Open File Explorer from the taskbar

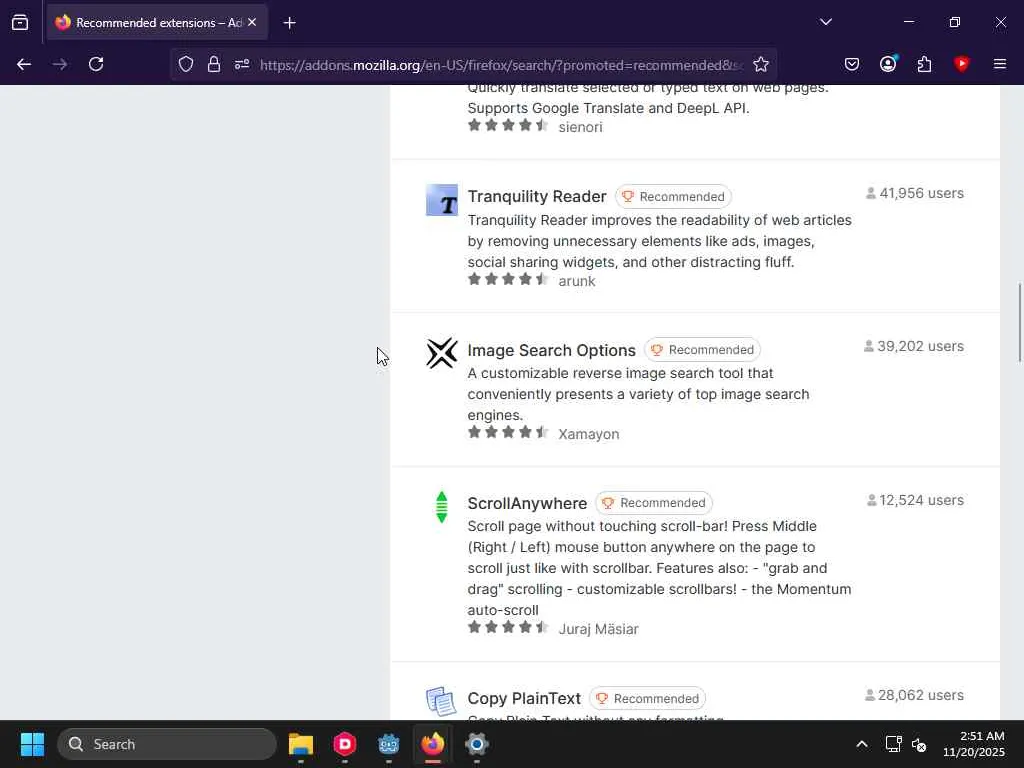[301, 744]
